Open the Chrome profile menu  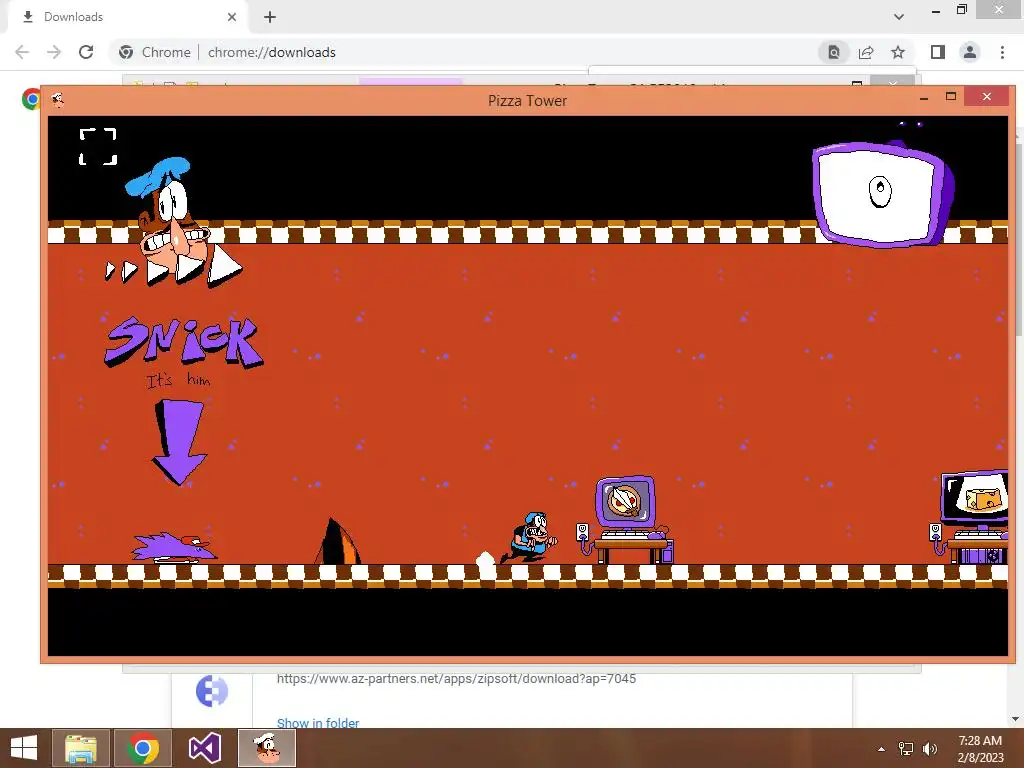(x=970, y=52)
